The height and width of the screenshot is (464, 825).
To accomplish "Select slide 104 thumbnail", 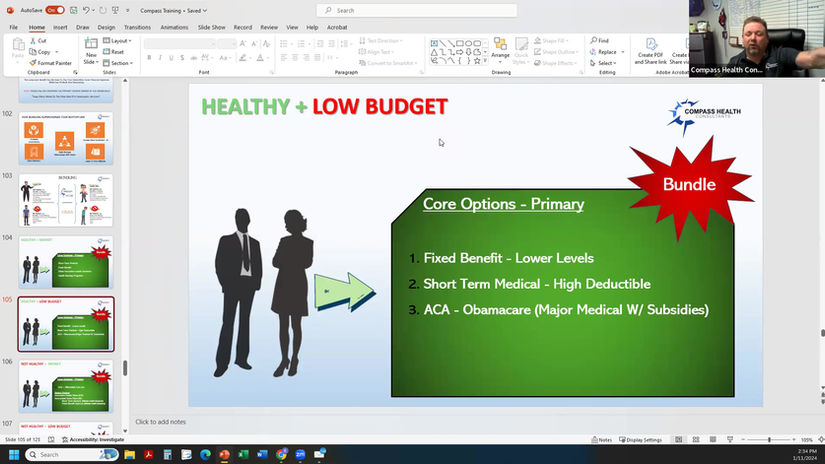I will [x=66, y=262].
